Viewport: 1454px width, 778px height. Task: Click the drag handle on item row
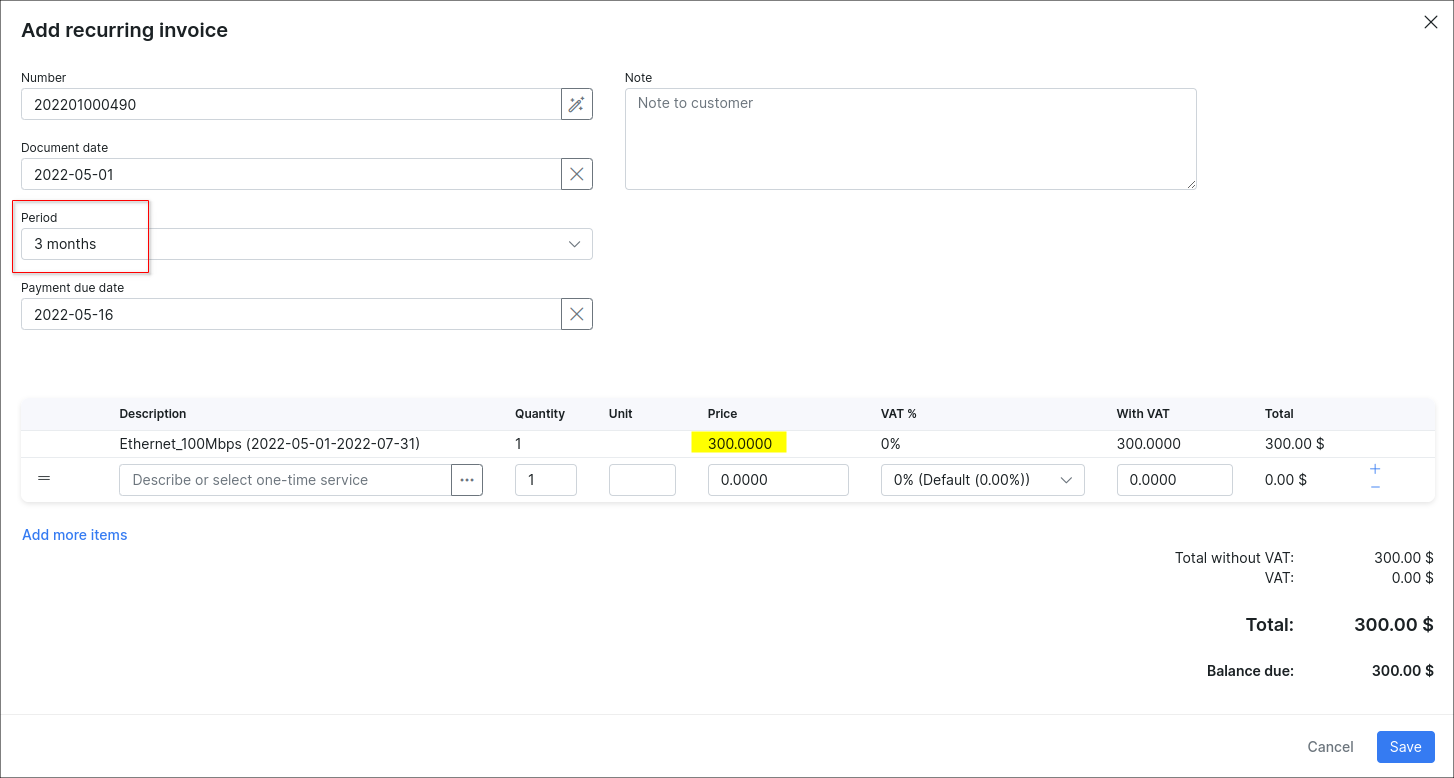pyautogui.click(x=44, y=479)
